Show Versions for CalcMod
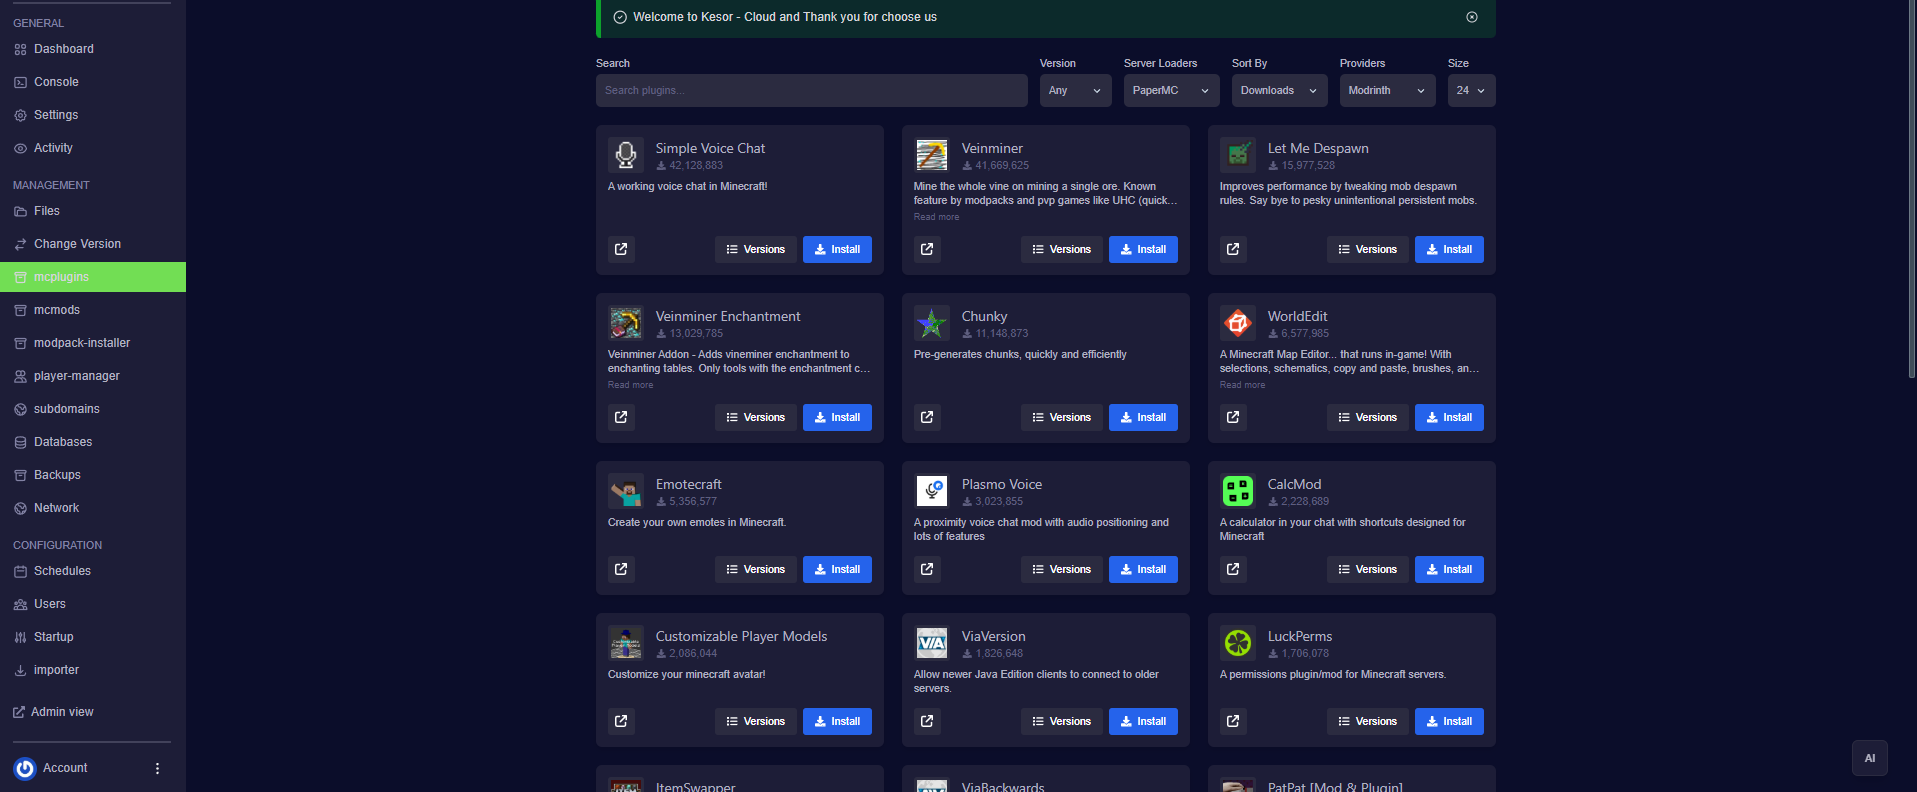 1368,569
